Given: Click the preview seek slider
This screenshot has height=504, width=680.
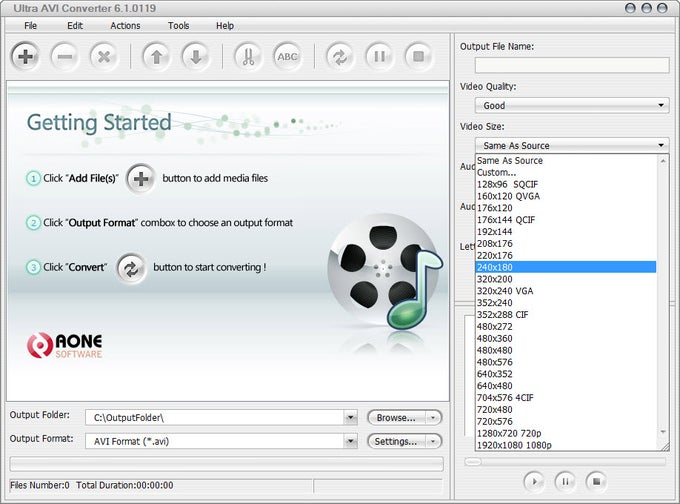Looking at the screenshot, I should pos(565,462).
